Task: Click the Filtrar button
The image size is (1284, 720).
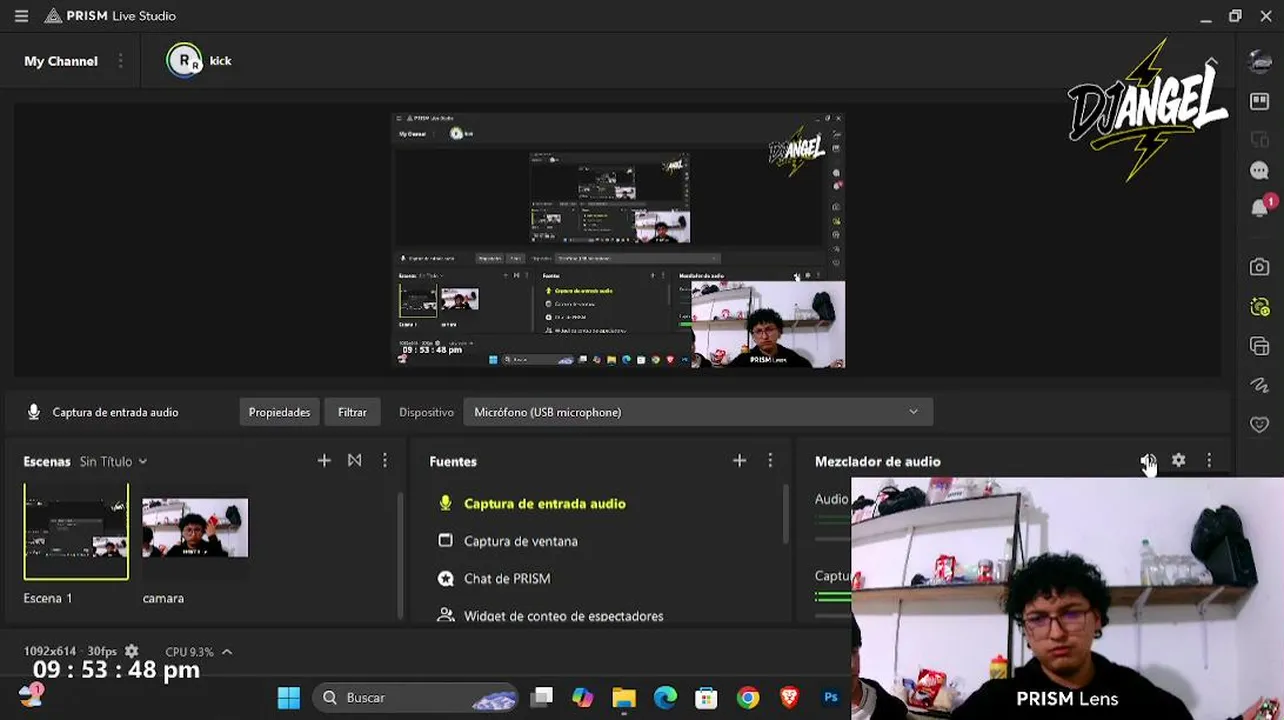Action: 352,412
